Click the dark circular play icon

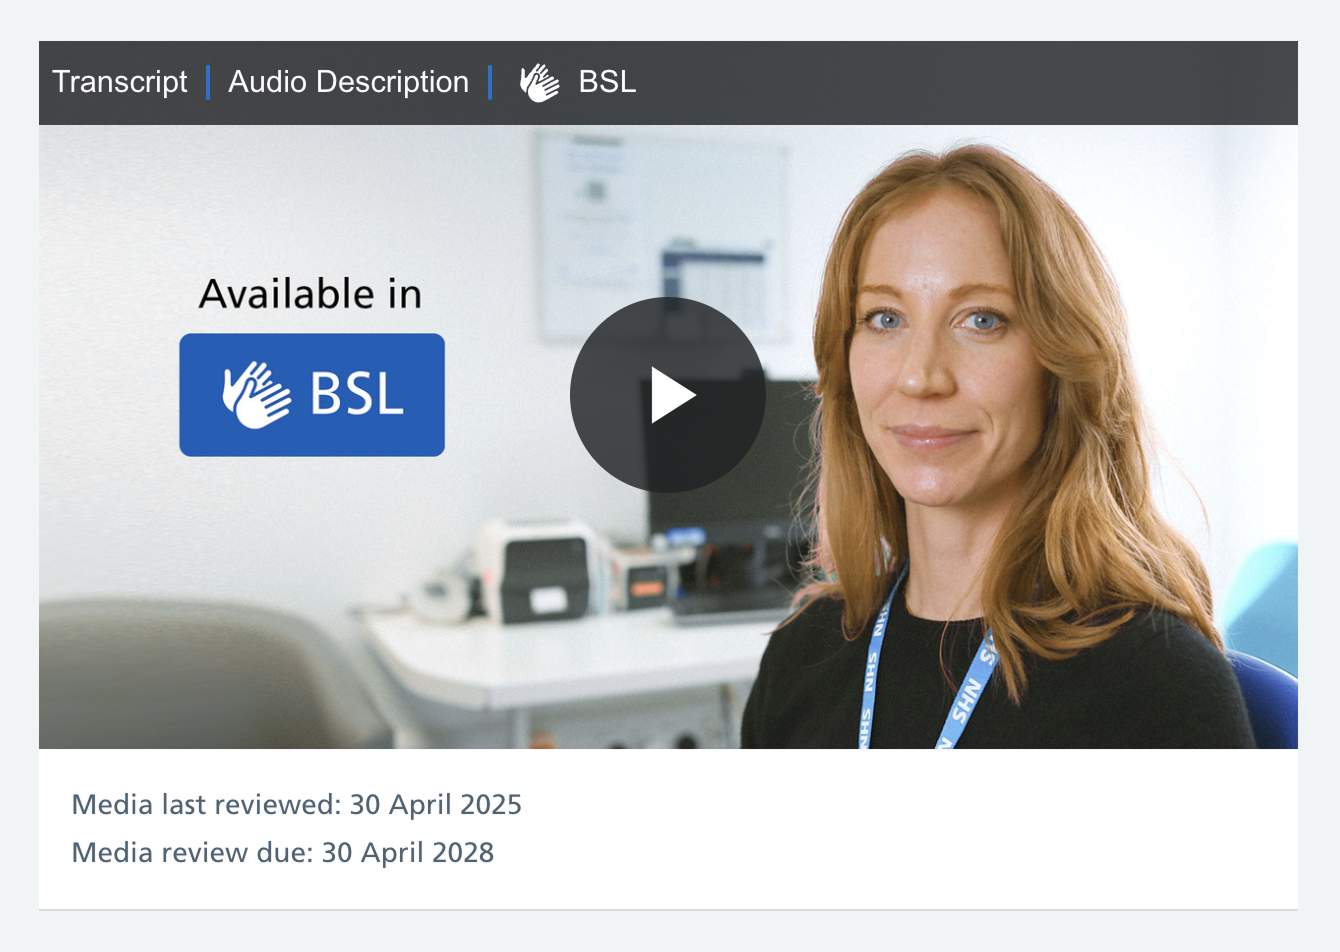(x=667, y=394)
